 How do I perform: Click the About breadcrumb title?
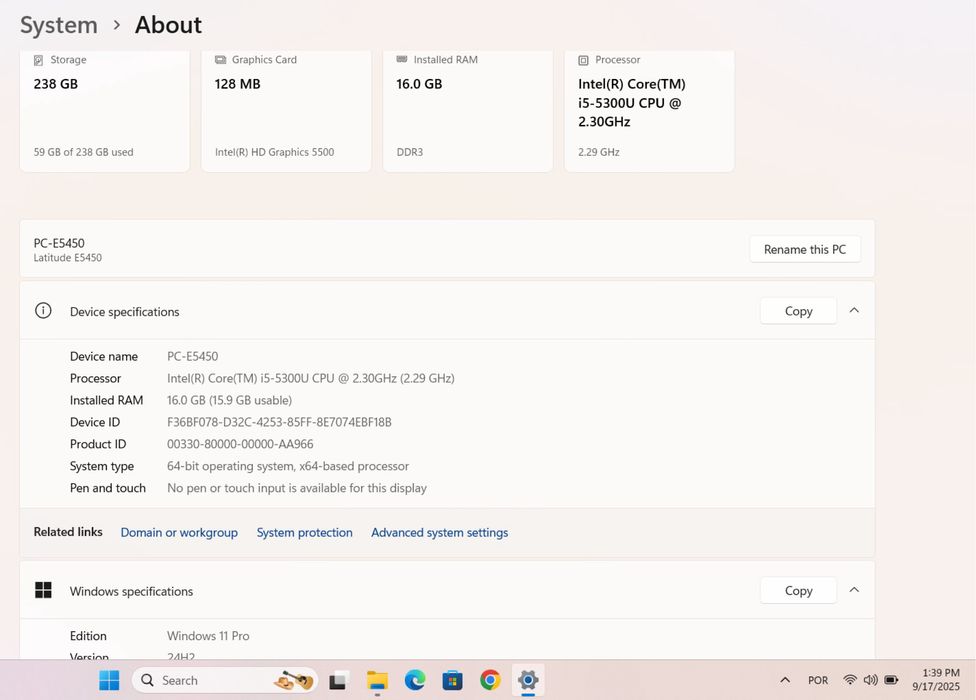(168, 25)
